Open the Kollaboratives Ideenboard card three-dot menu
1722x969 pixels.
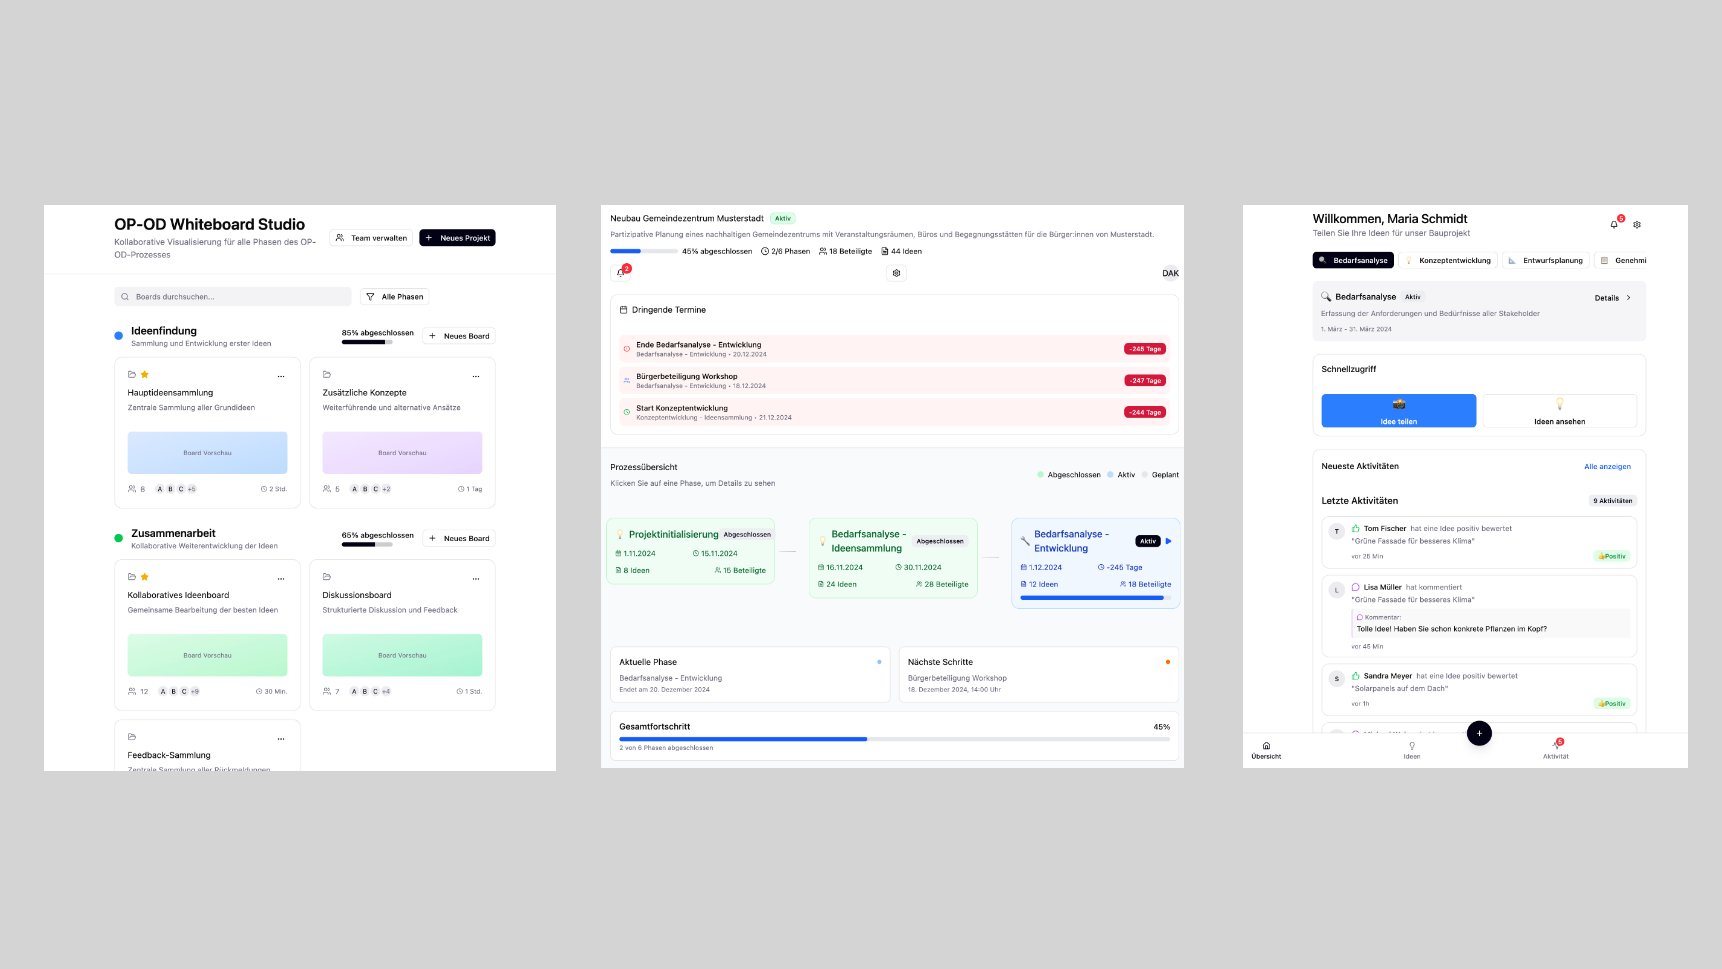281,578
